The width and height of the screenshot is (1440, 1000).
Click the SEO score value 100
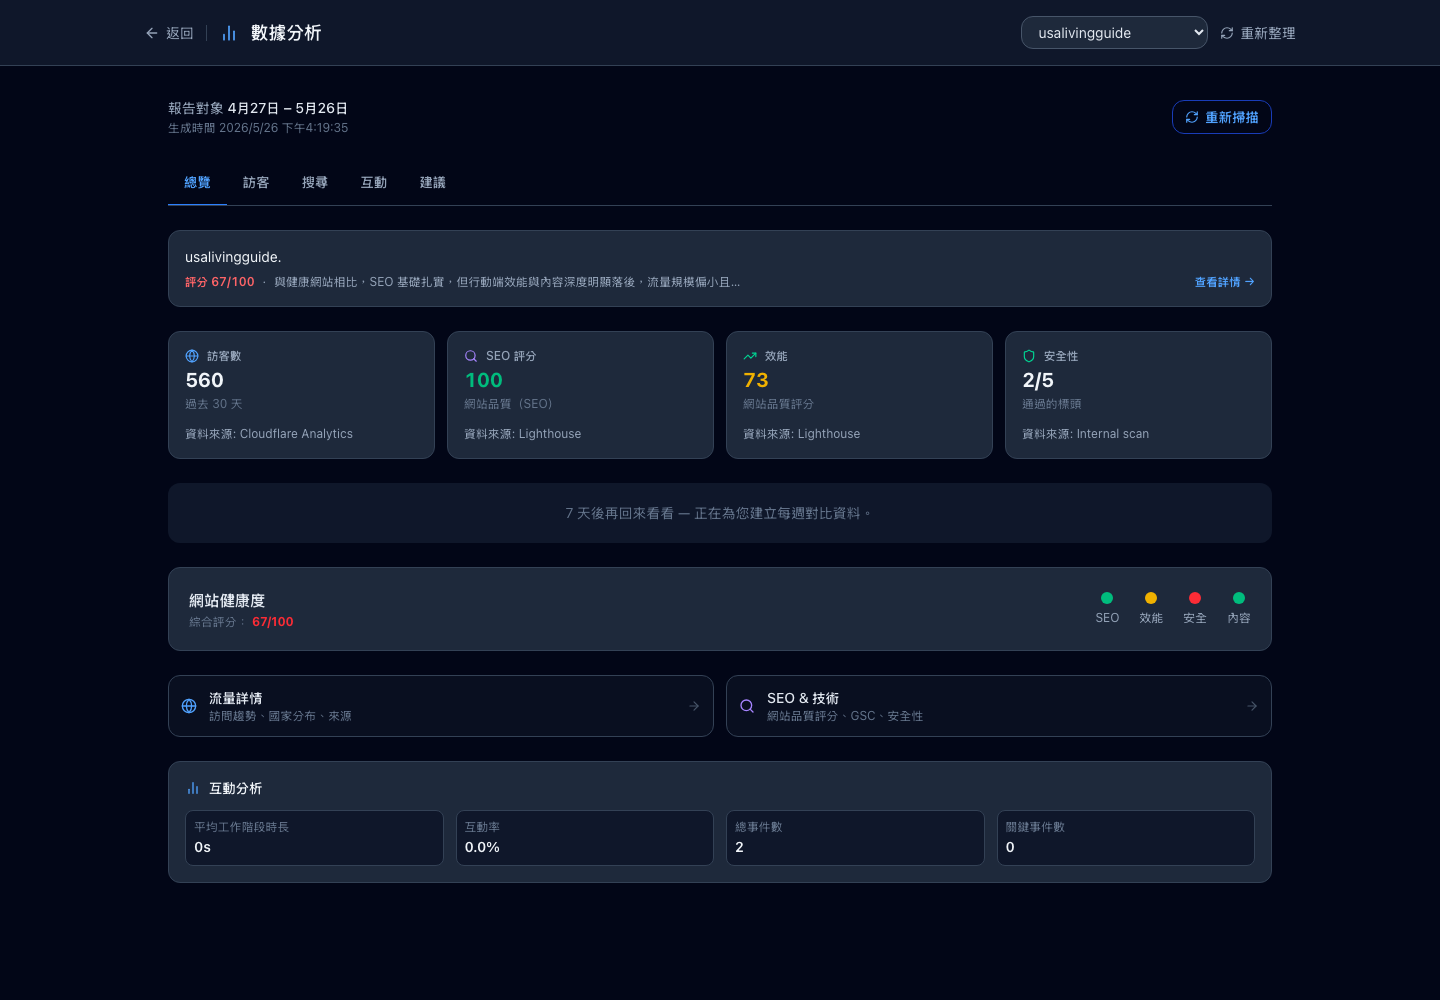(484, 380)
